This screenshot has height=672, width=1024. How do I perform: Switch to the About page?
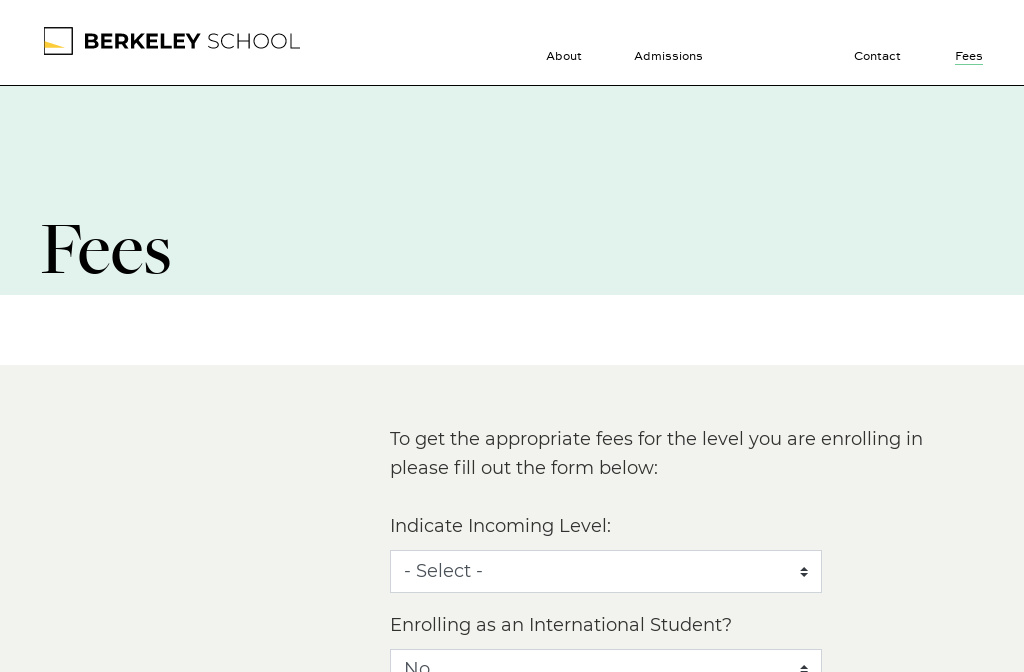[564, 56]
